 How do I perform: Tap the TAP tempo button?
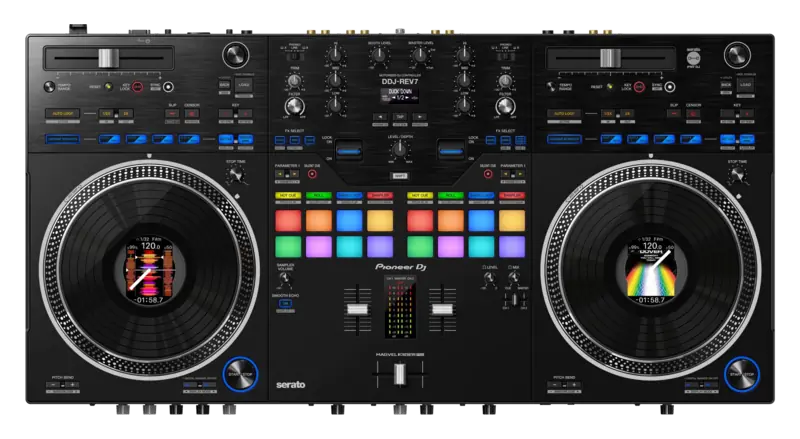399,117
